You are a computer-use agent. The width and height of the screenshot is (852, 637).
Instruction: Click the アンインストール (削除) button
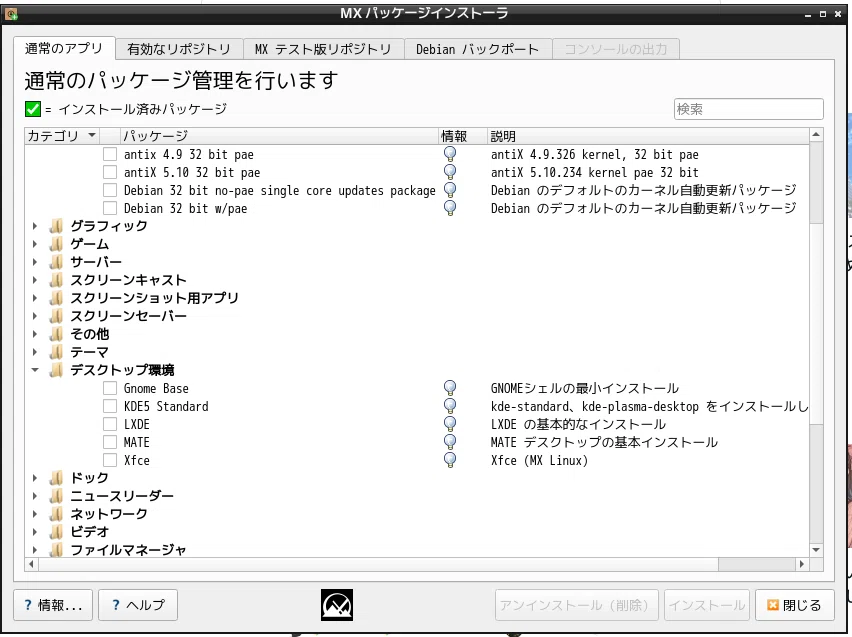pyautogui.click(x=577, y=605)
